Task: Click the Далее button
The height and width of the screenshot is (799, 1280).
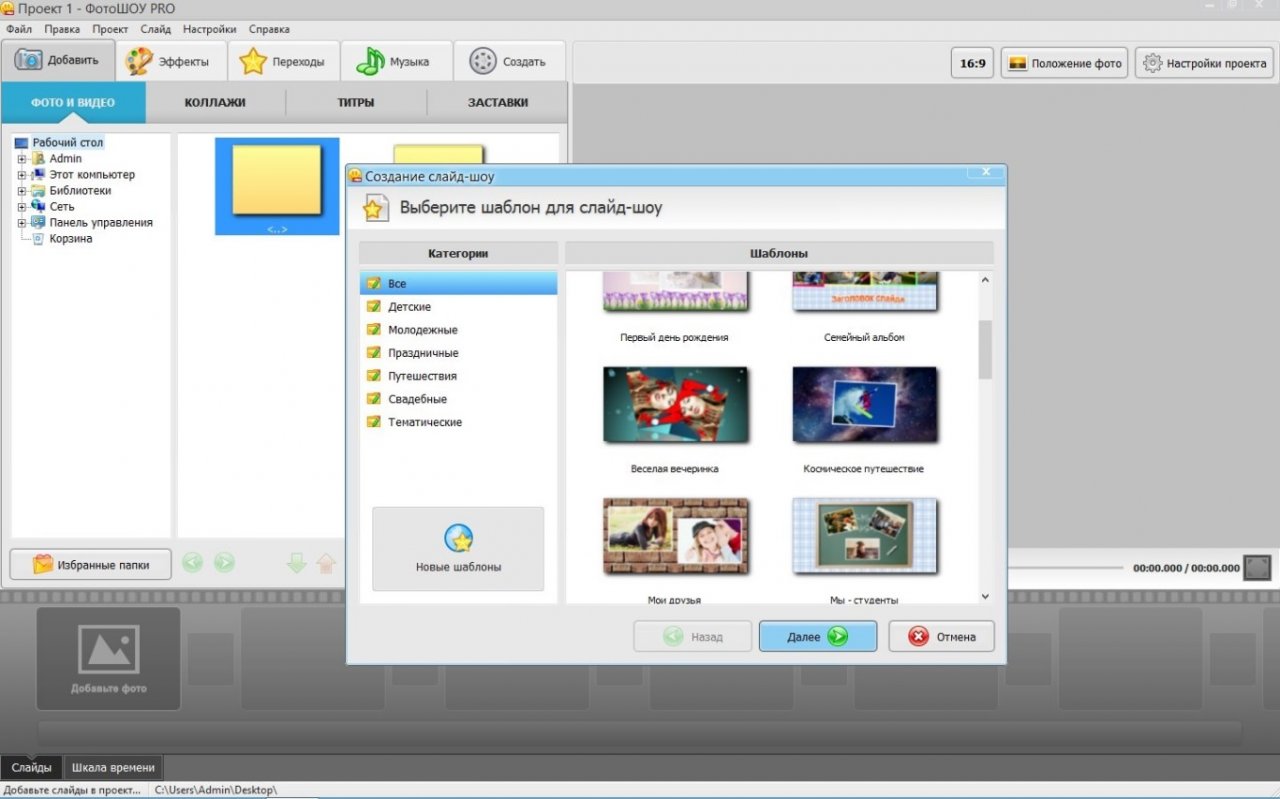Action: point(818,636)
